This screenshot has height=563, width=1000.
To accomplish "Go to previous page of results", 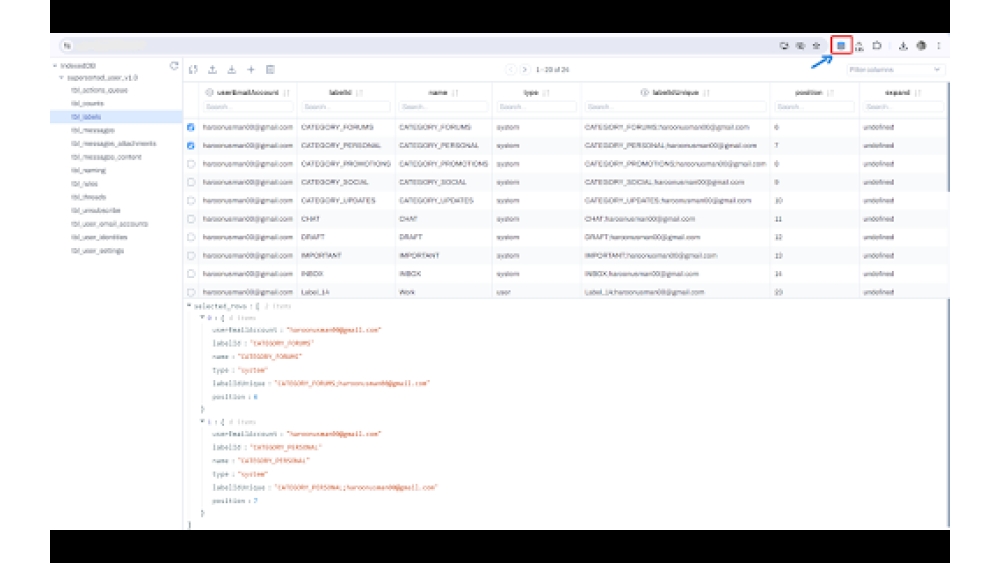I will tap(510, 69).
